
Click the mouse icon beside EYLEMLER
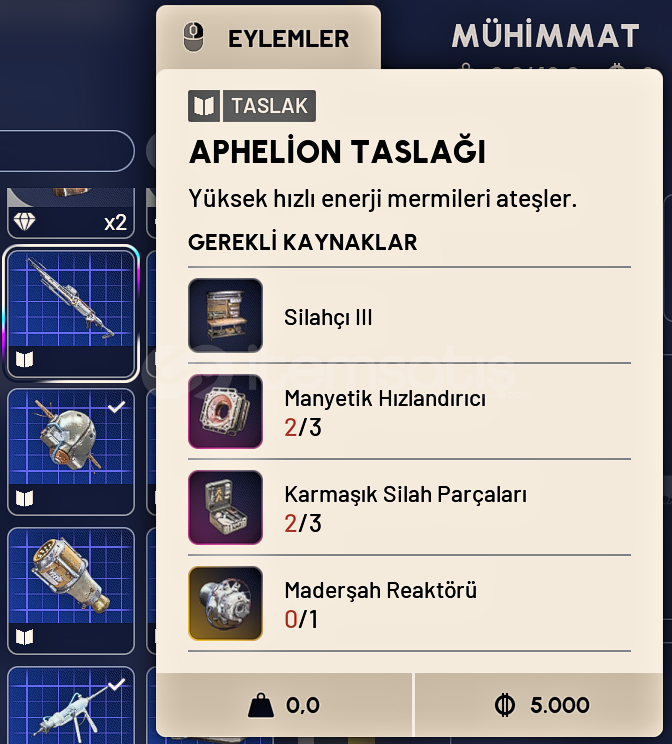coord(194,39)
